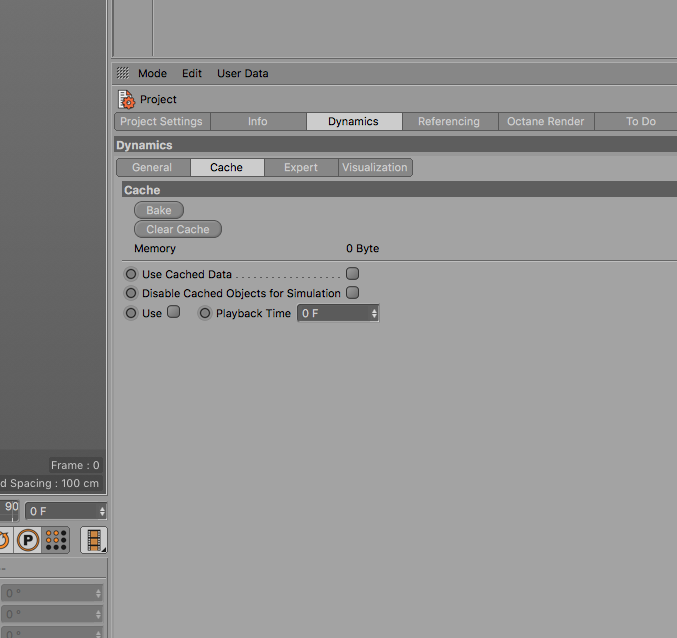Click the Playback Time 0 F stepper arrows

coord(374,313)
